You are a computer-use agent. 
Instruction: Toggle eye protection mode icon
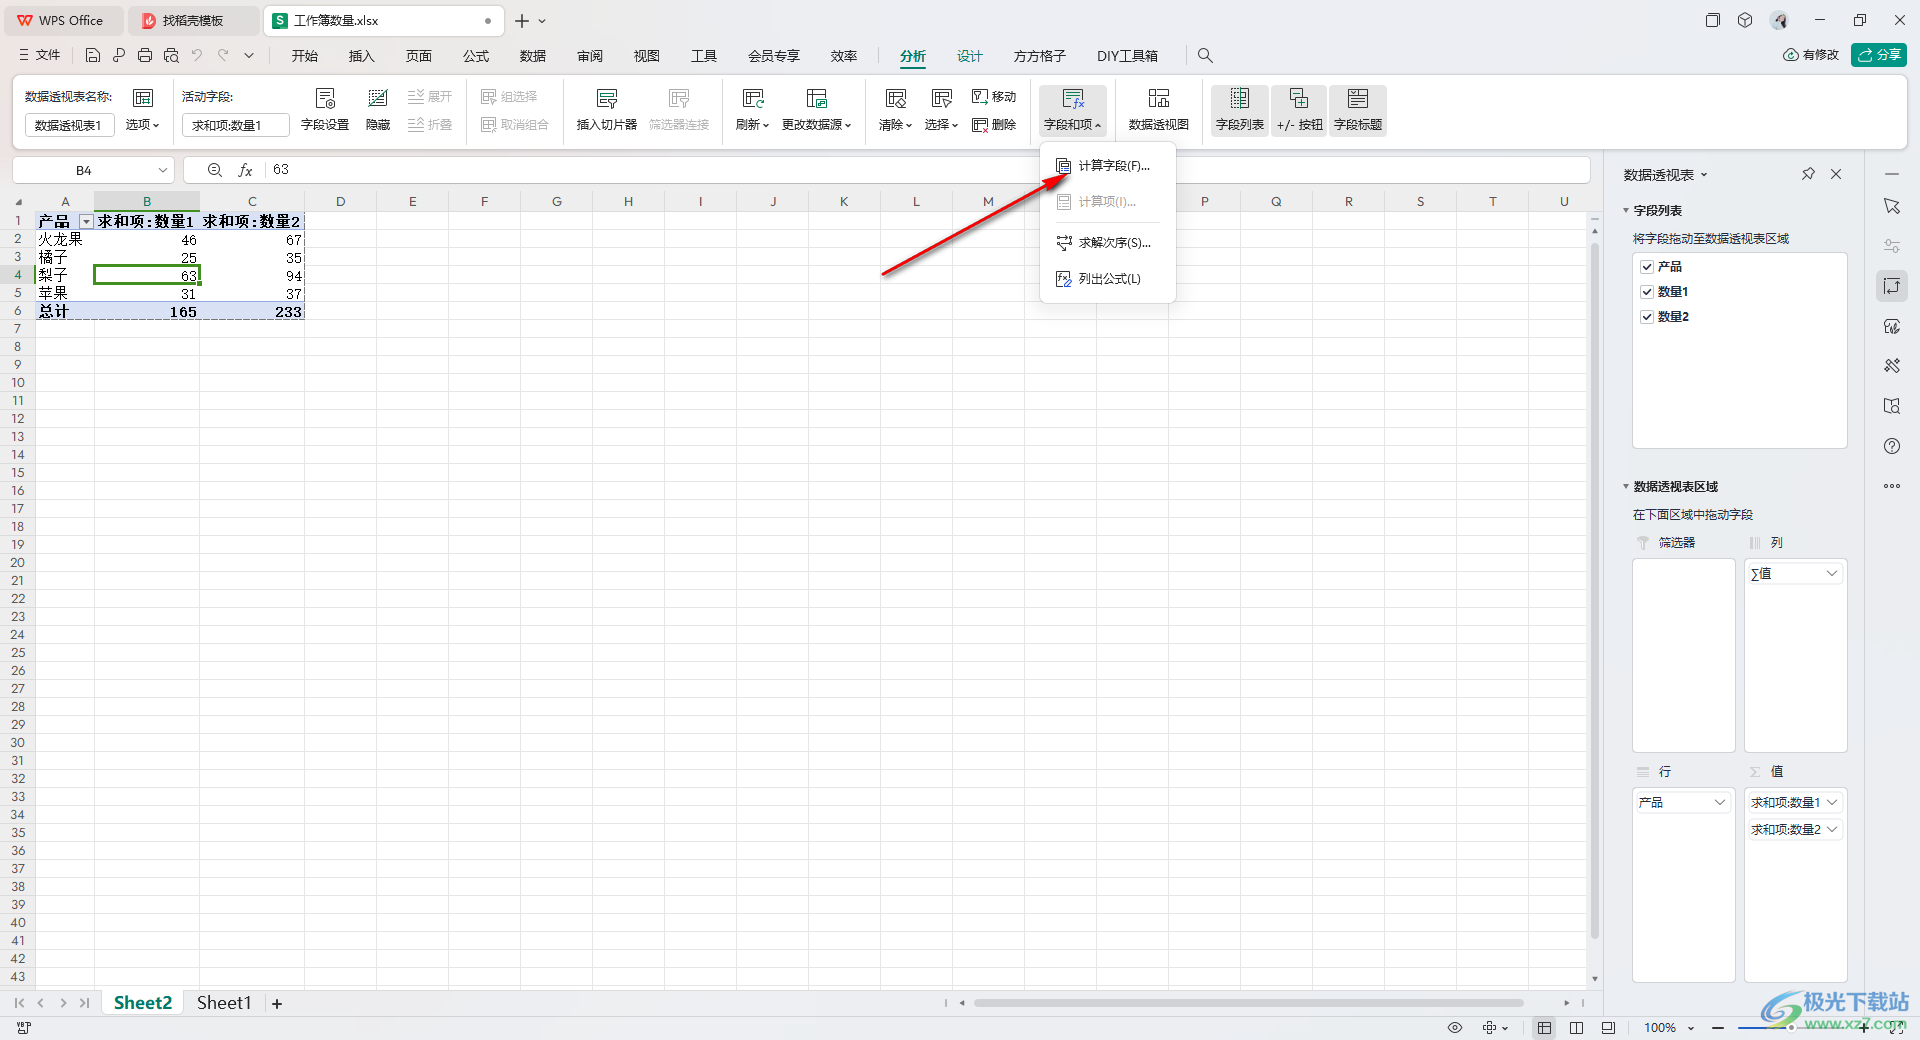1455,1028
